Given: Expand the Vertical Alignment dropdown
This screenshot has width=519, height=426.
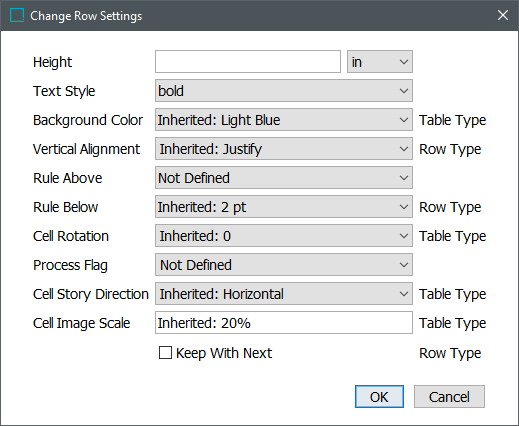Looking at the screenshot, I should pos(284,149).
